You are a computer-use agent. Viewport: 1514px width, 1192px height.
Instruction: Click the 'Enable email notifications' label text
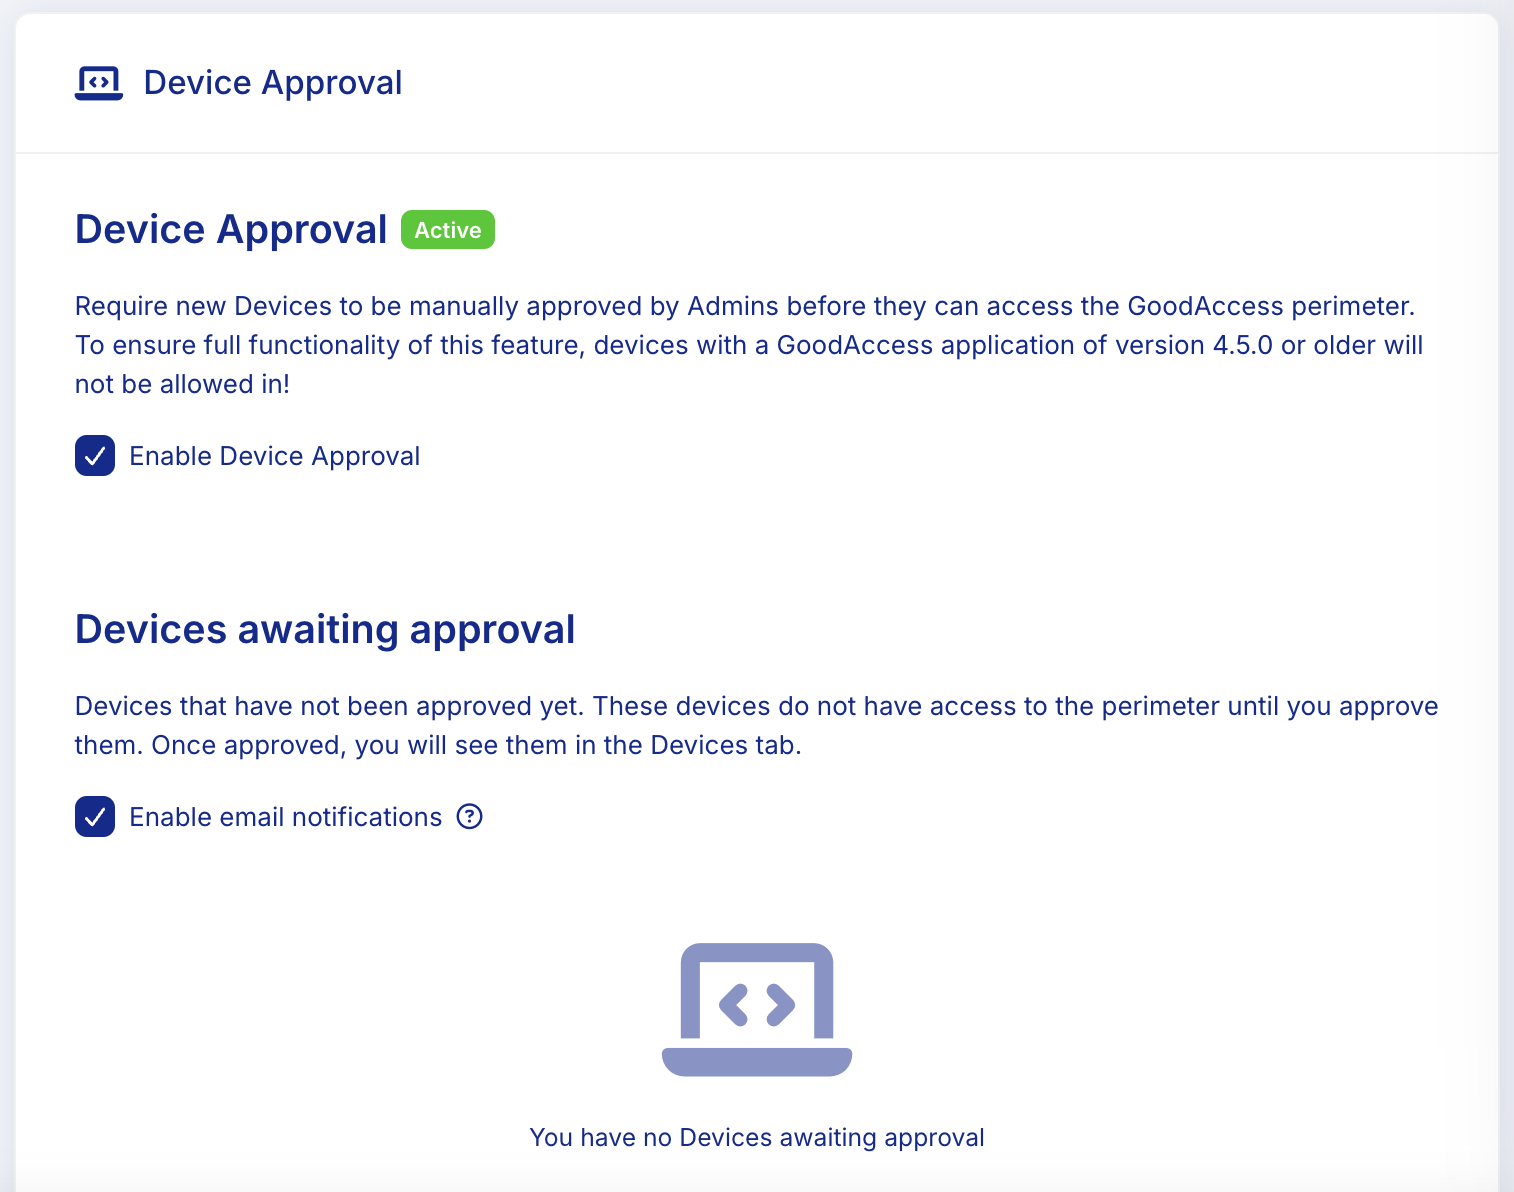click(285, 817)
